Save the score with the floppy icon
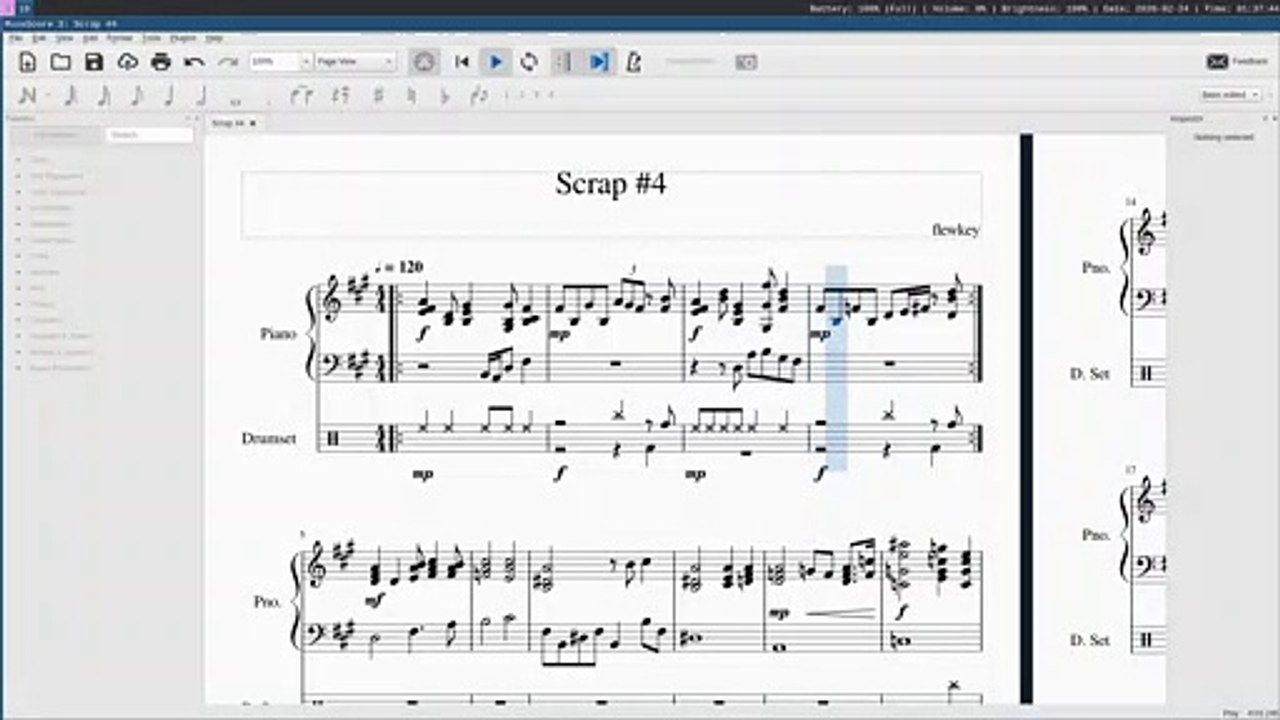This screenshot has width=1280, height=720. pyautogui.click(x=94, y=62)
